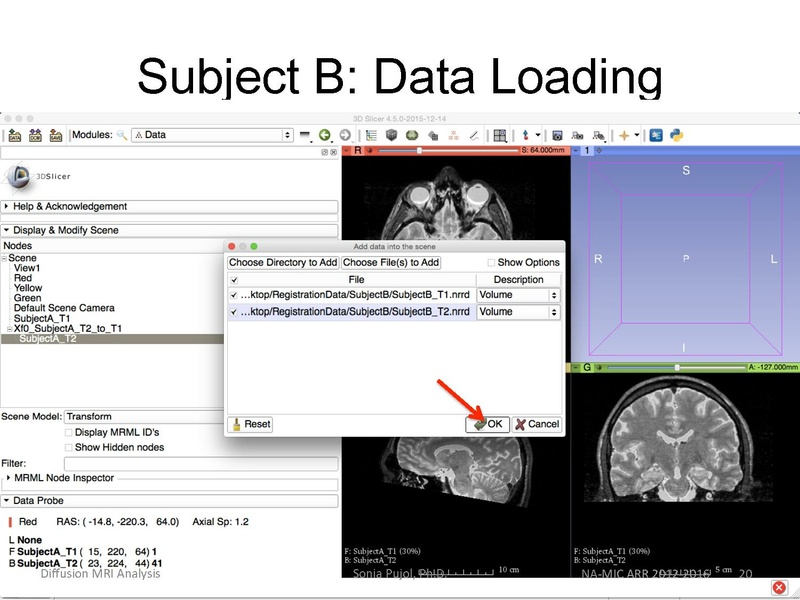
Task: Uncheck the SubjectB_T1.nrrd file entry
Action: (x=233, y=294)
